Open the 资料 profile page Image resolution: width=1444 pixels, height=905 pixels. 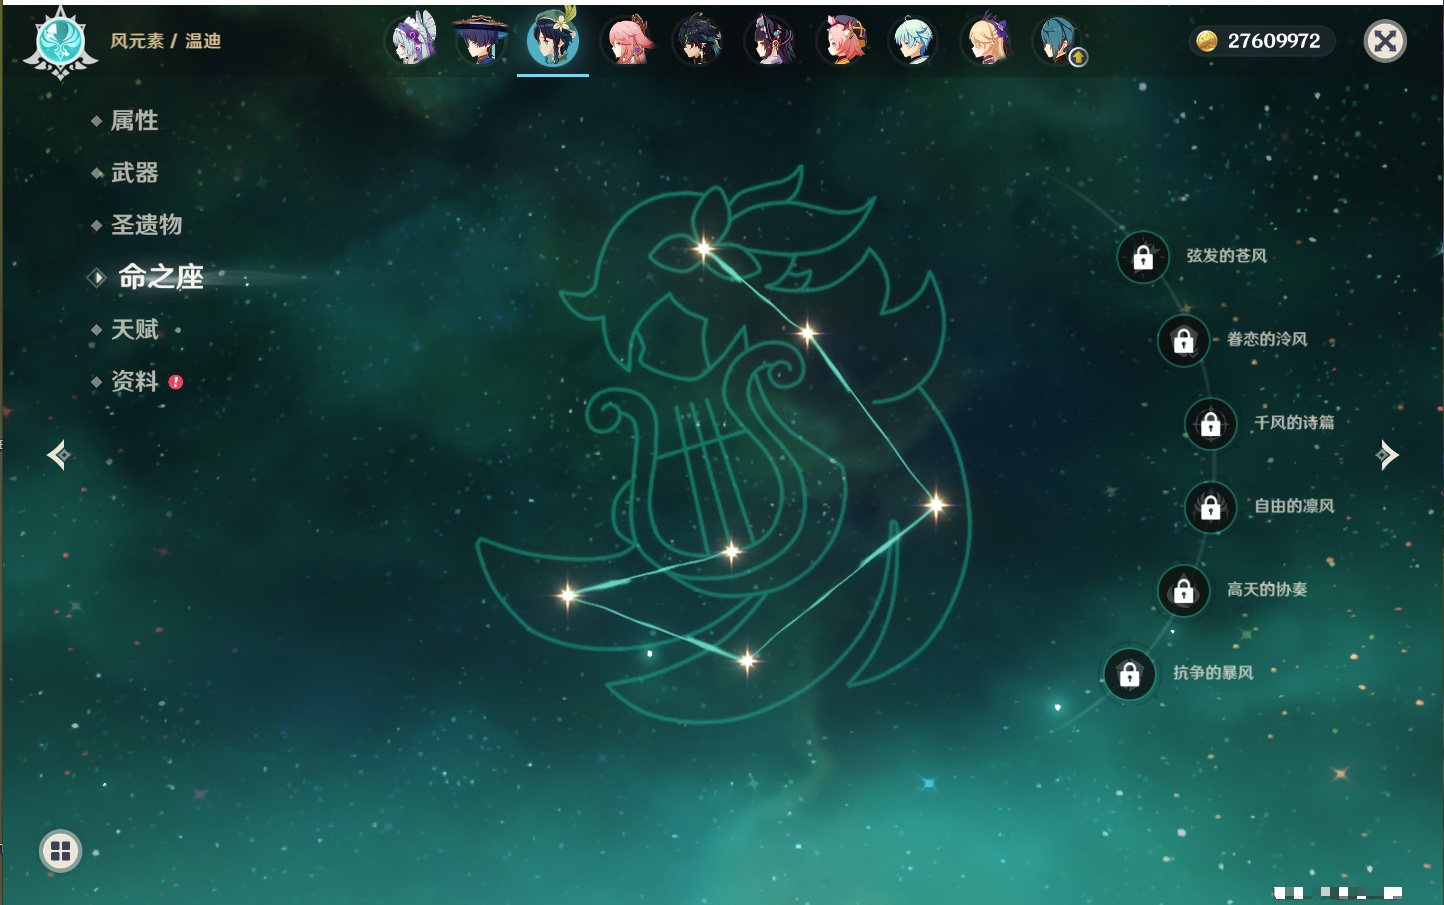point(134,381)
